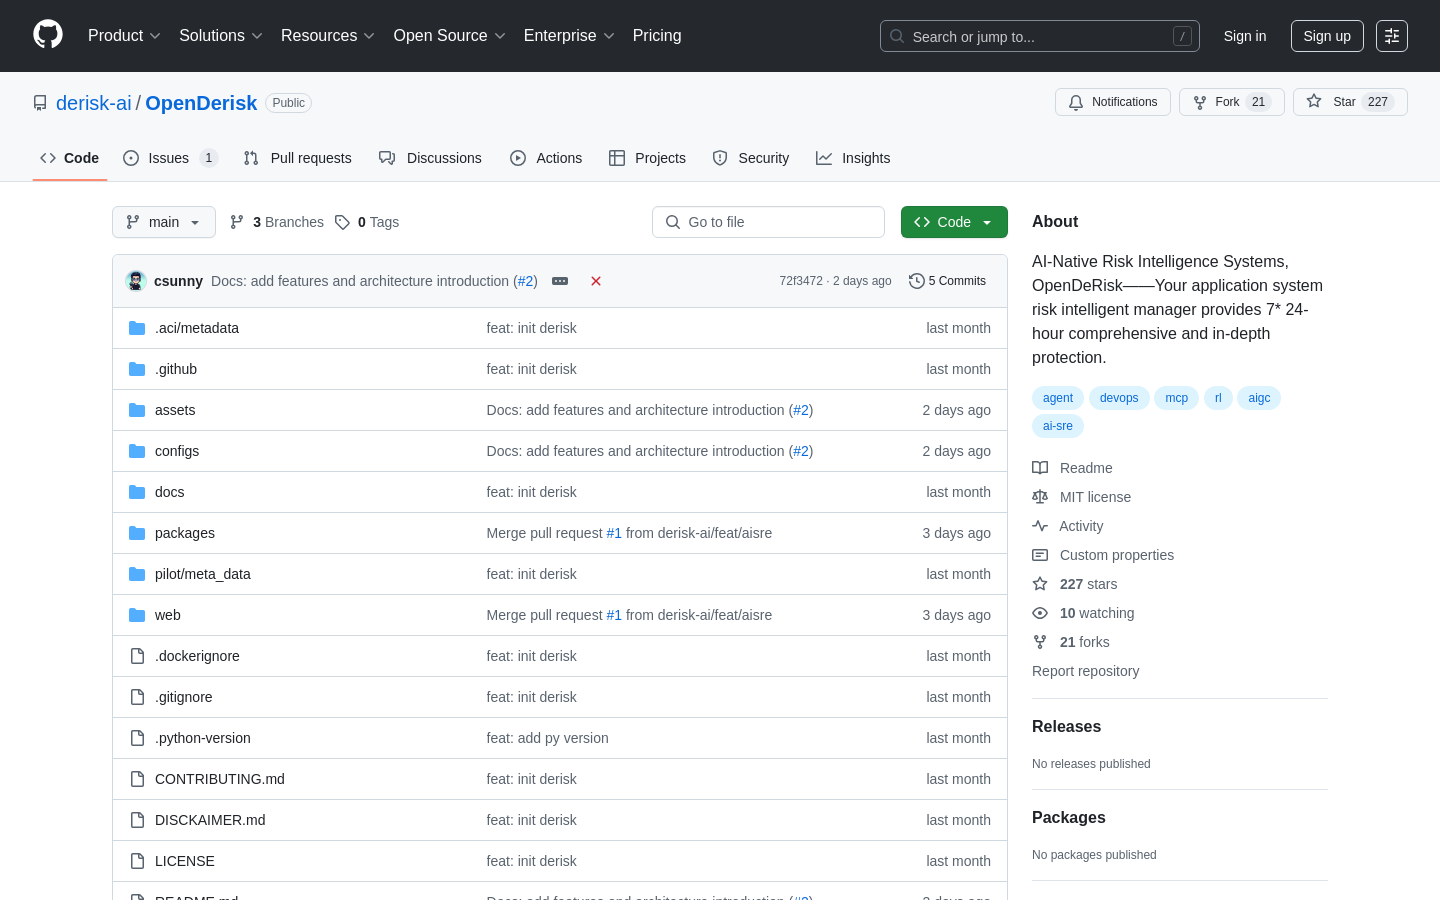The height and width of the screenshot is (900, 1440).
Task: Click the MIT license scale icon
Action: coord(1040,497)
